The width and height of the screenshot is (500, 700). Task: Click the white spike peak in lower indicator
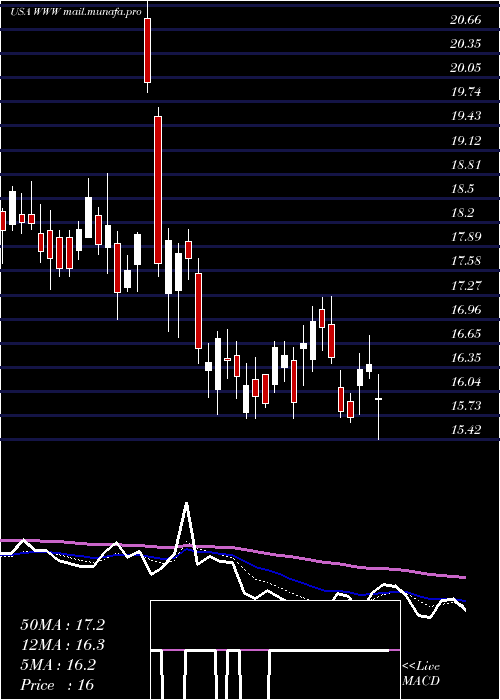click(x=187, y=504)
